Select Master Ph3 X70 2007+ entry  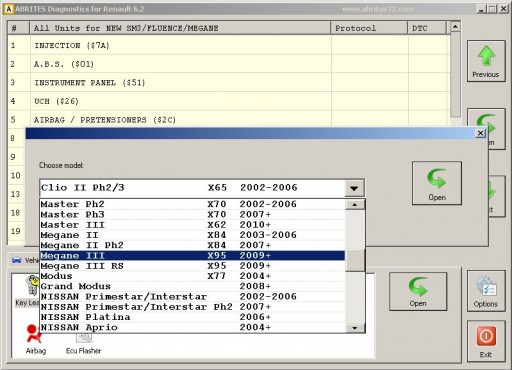pyautogui.click(x=192, y=214)
